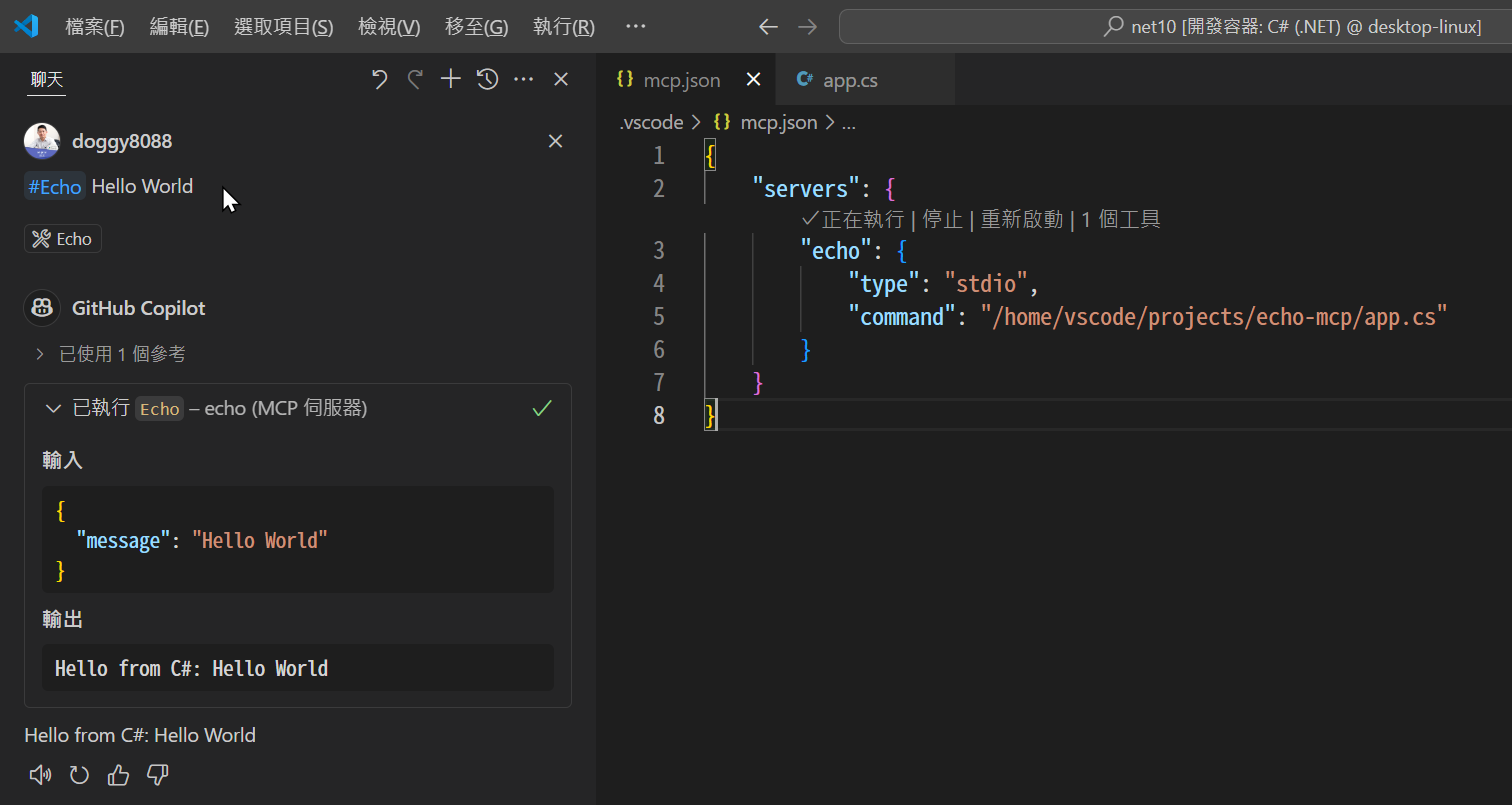Undo last chat request with the undo arrow
1512x805 pixels.
379,80
